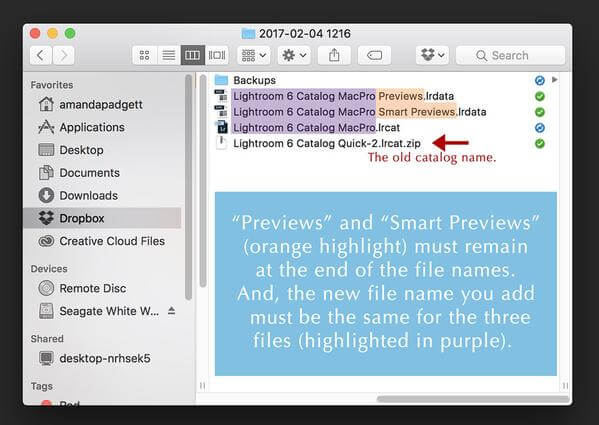
Task: Click sync status icon beside Backups
Action: click(540, 81)
